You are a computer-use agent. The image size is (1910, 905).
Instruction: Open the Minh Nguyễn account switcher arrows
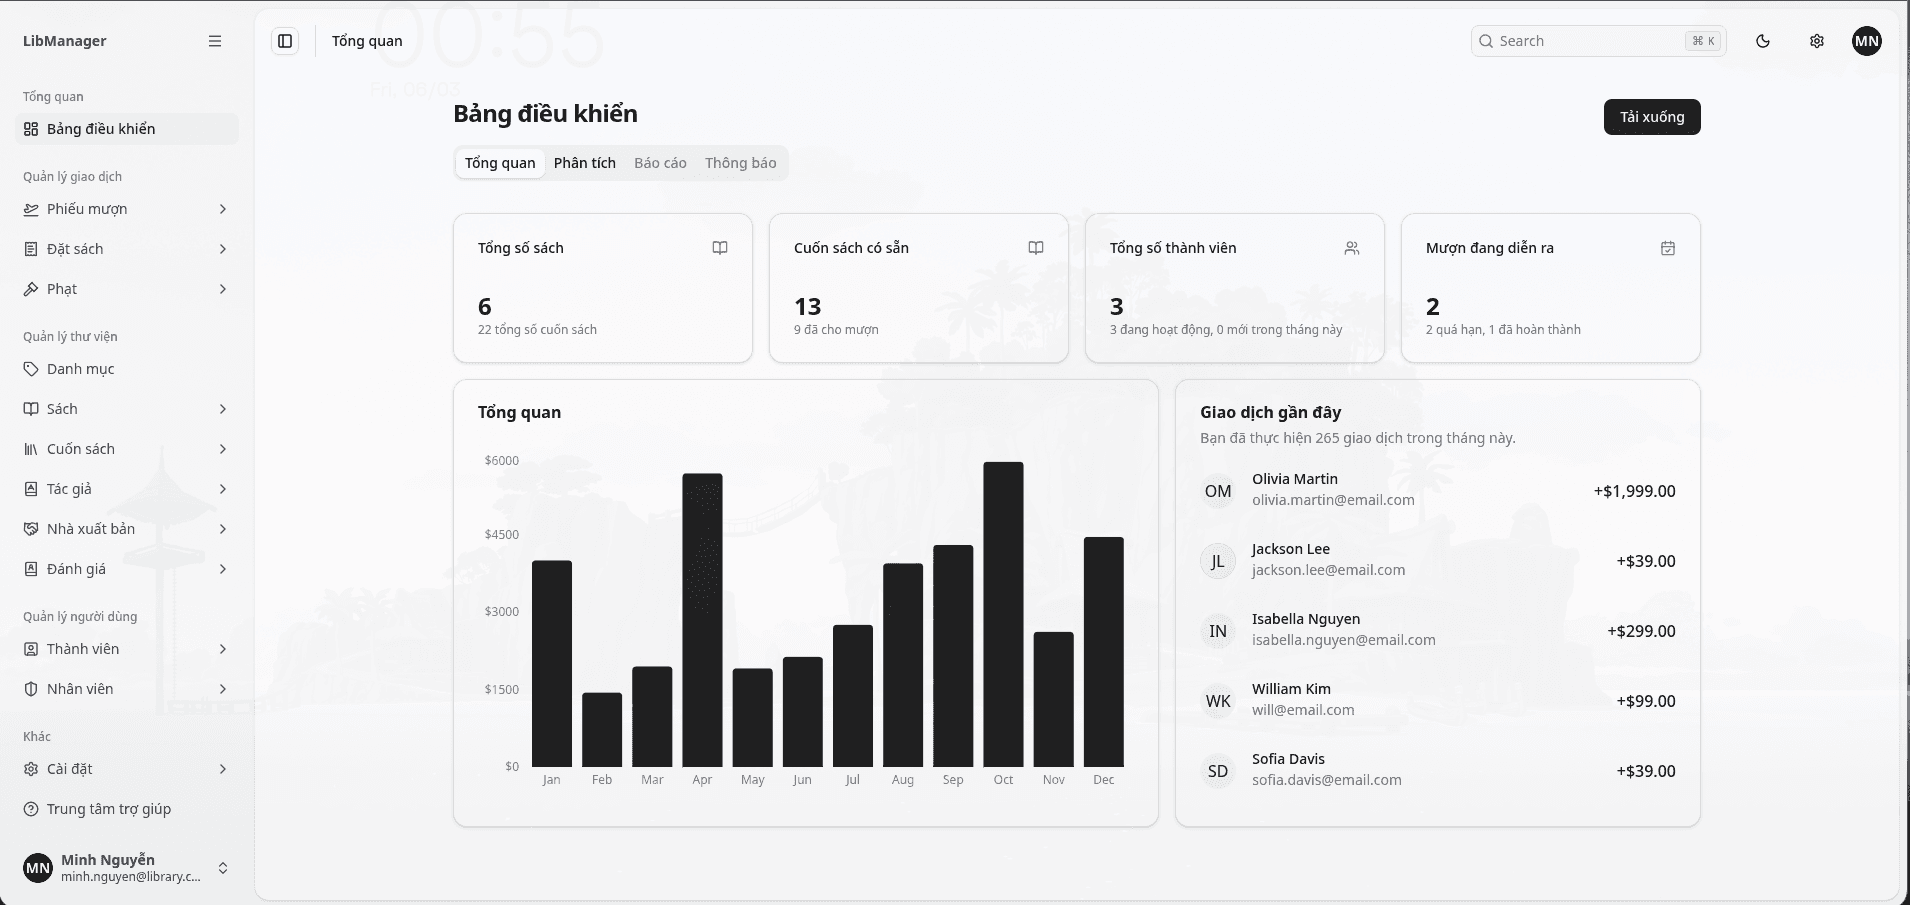[223, 868]
